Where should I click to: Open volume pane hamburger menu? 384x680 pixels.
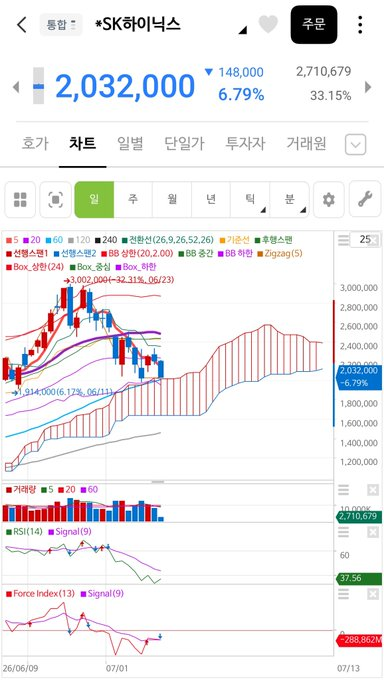[343, 490]
